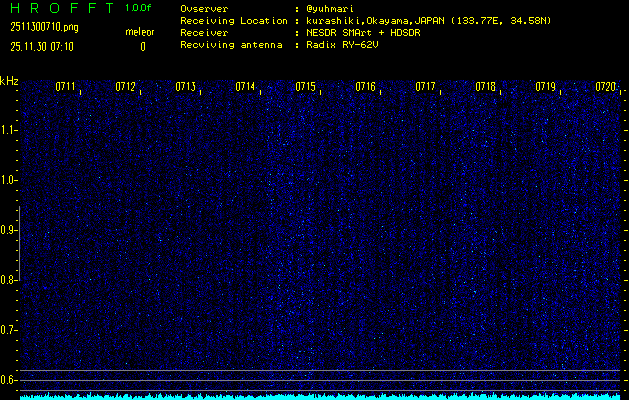The width and height of the screenshot is (629, 400).
Task: Click the meteor count value 0
Action: (x=142, y=46)
